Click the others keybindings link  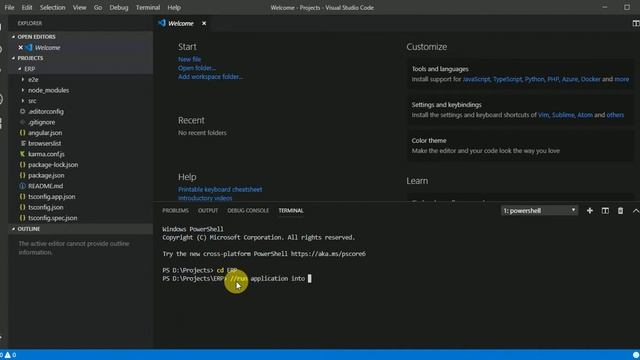click(x=615, y=115)
